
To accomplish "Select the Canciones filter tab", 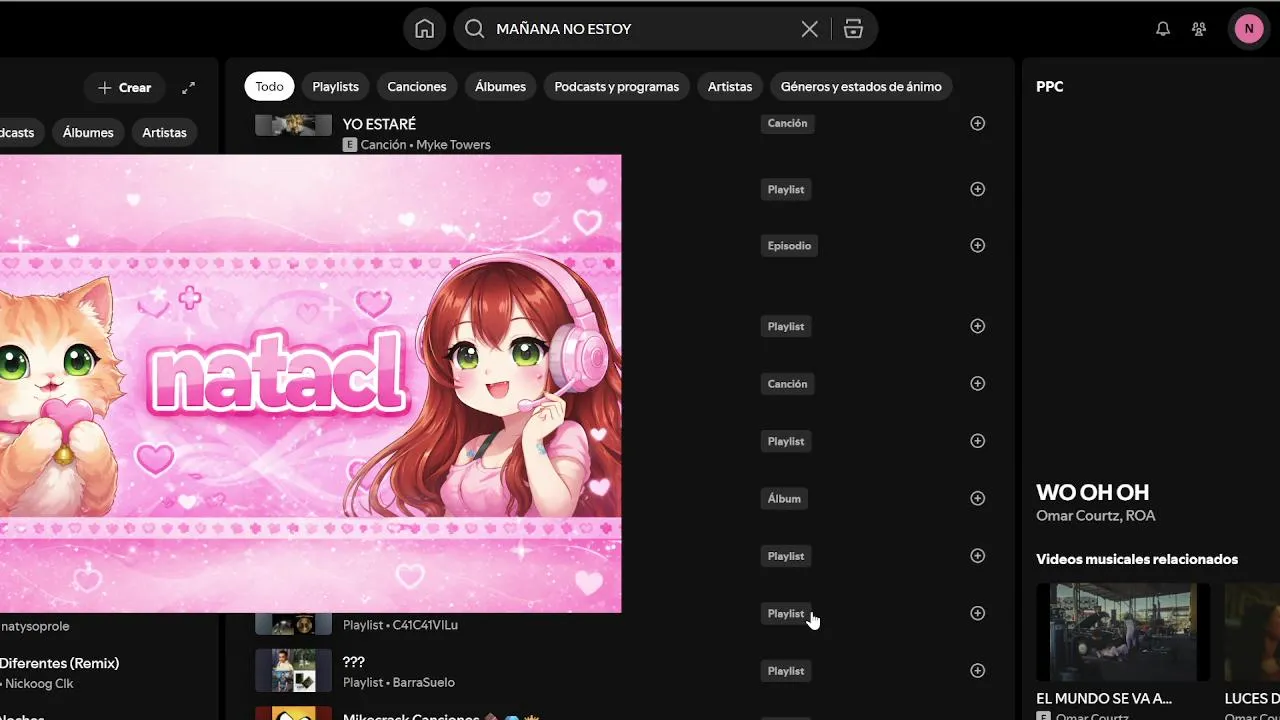I will click(417, 86).
